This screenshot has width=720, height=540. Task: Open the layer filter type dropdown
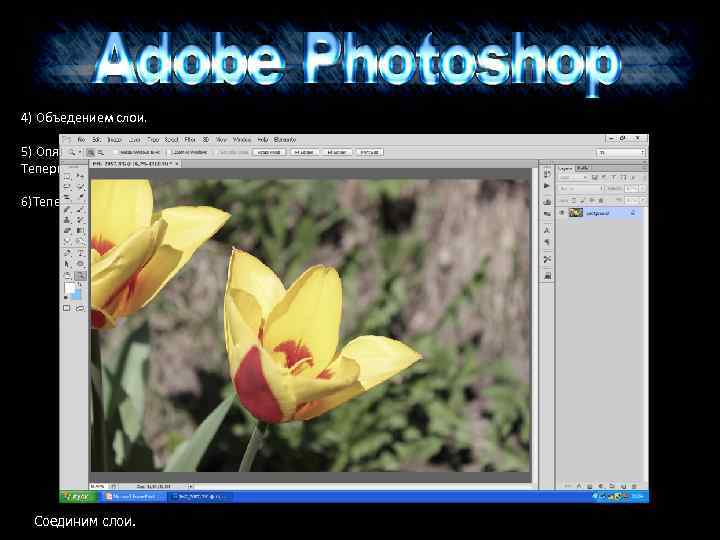(x=574, y=177)
